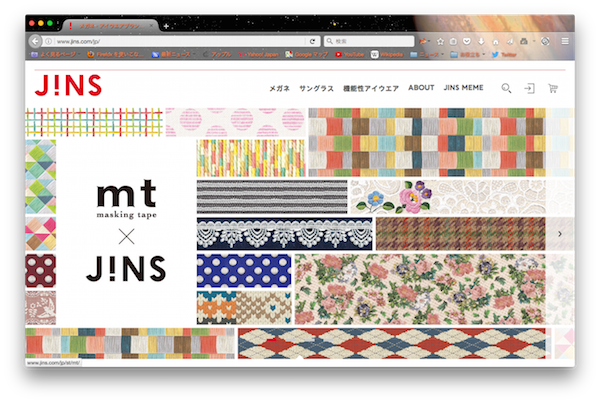The image size is (600, 403).
Task: Expand the ニュース bookmarks folder
Action: tap(427, 54)
